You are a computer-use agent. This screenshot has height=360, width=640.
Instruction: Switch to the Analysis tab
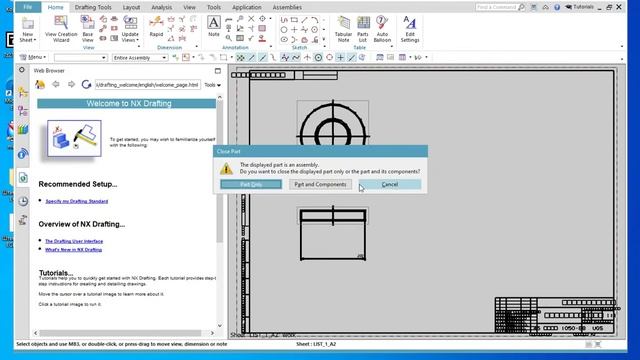[162, 7]
